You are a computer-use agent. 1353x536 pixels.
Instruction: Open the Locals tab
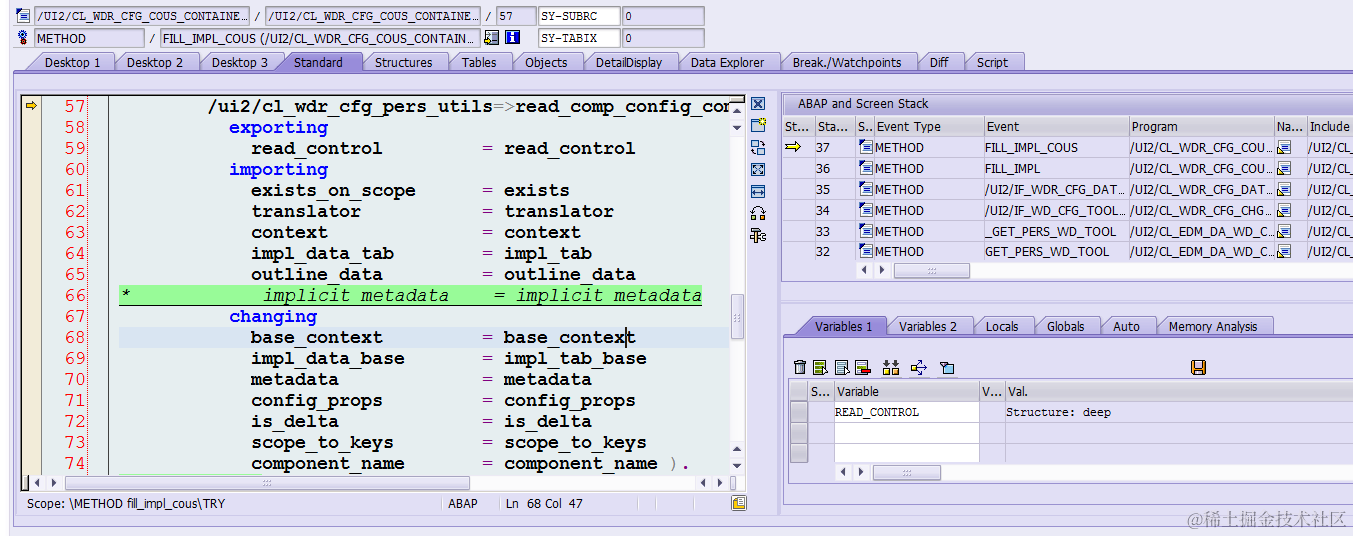(x=1001, y=326)
